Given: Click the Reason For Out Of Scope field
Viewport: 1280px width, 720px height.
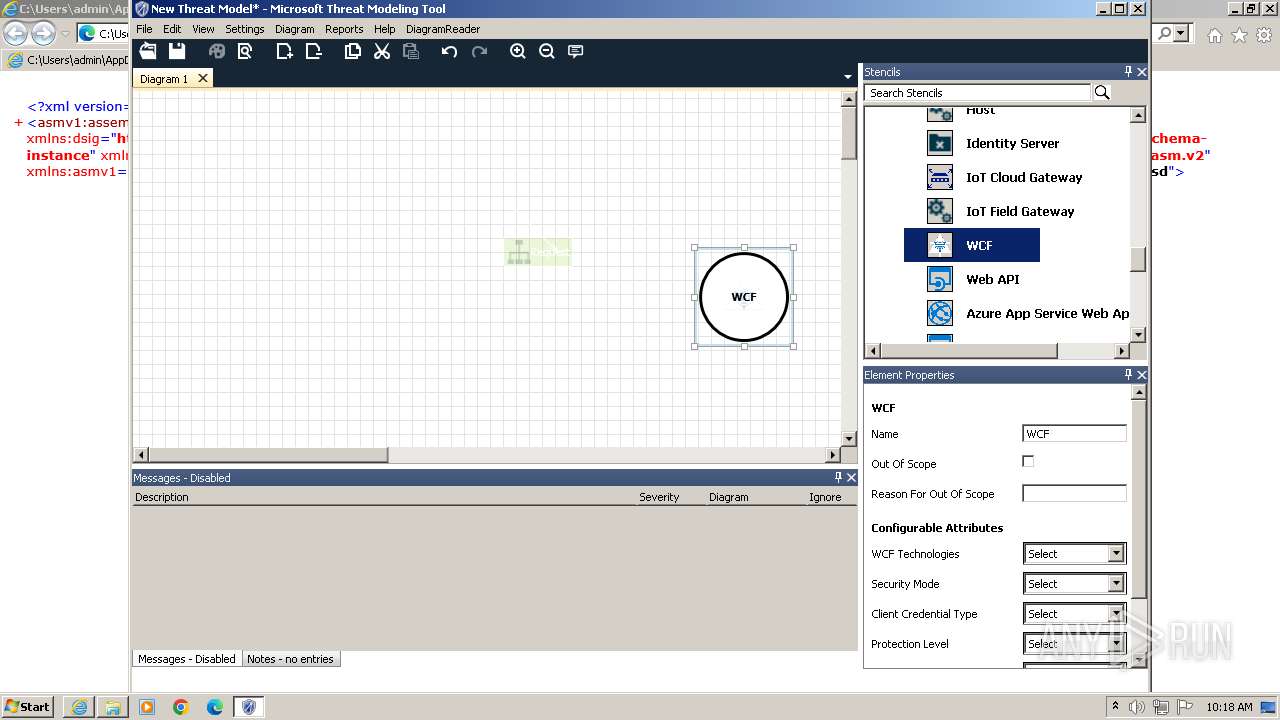Looking at the screenshot, I should (x=1074, y=494).
